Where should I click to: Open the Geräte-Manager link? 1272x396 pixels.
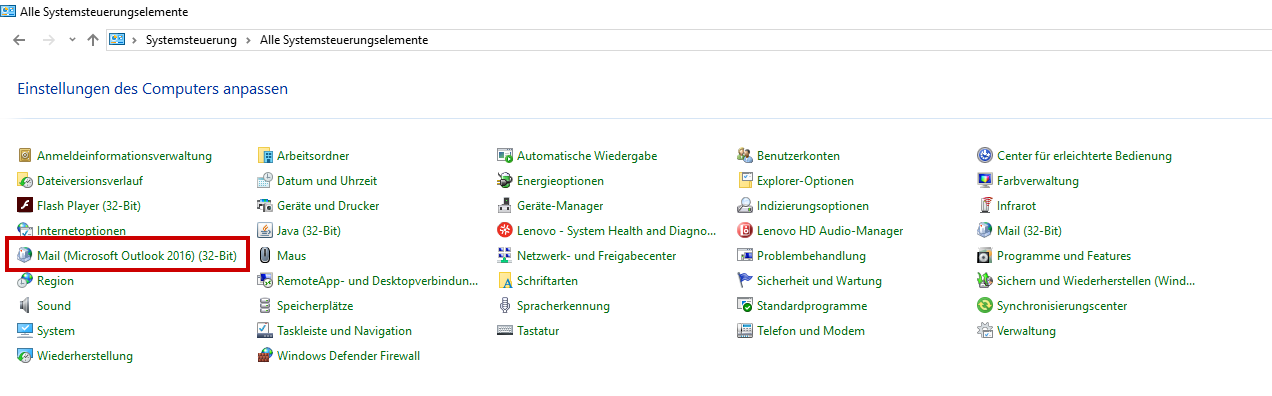coord(560,206)
